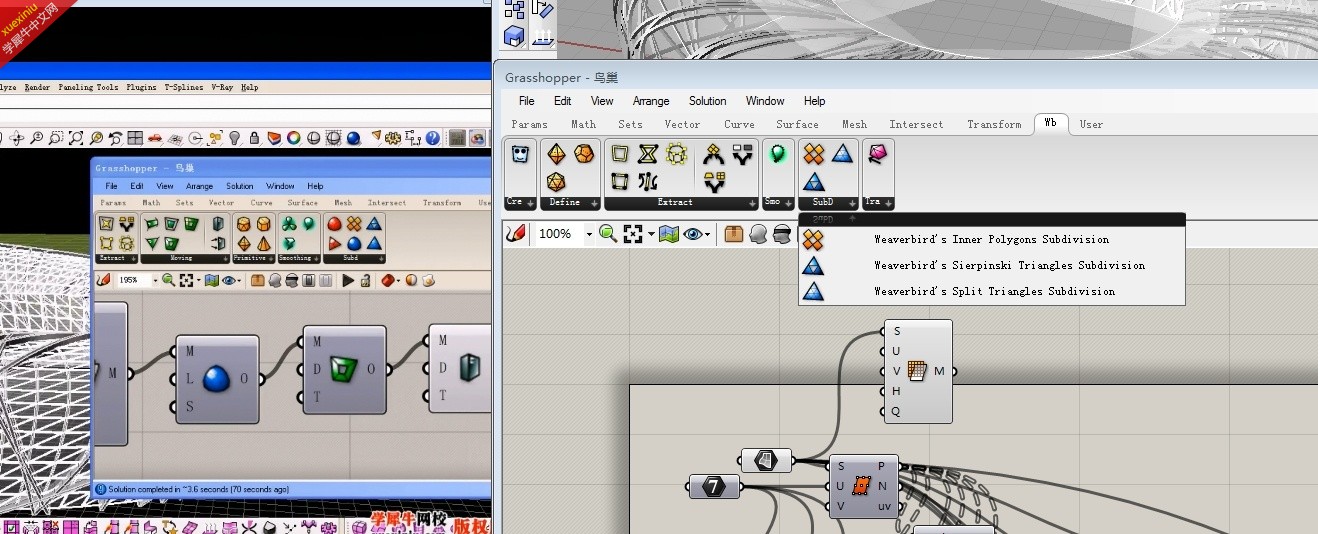Select Weaverbird's Inner Polygons Subdivision entry
Viewport: 1318px width, 534px height.
point(991,240)
